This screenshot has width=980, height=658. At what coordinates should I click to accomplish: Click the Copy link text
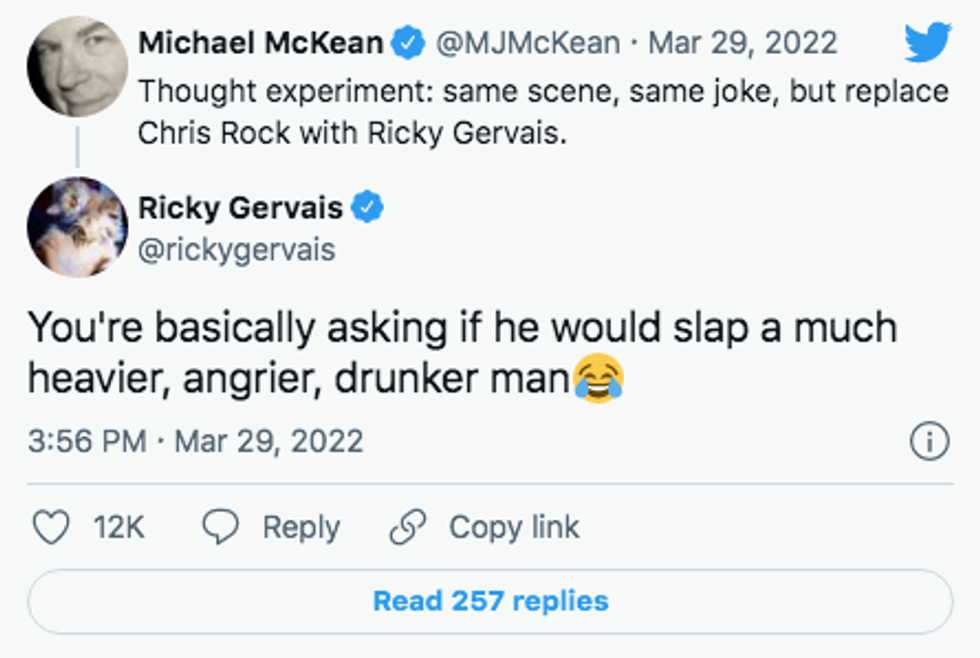(514, 527)
